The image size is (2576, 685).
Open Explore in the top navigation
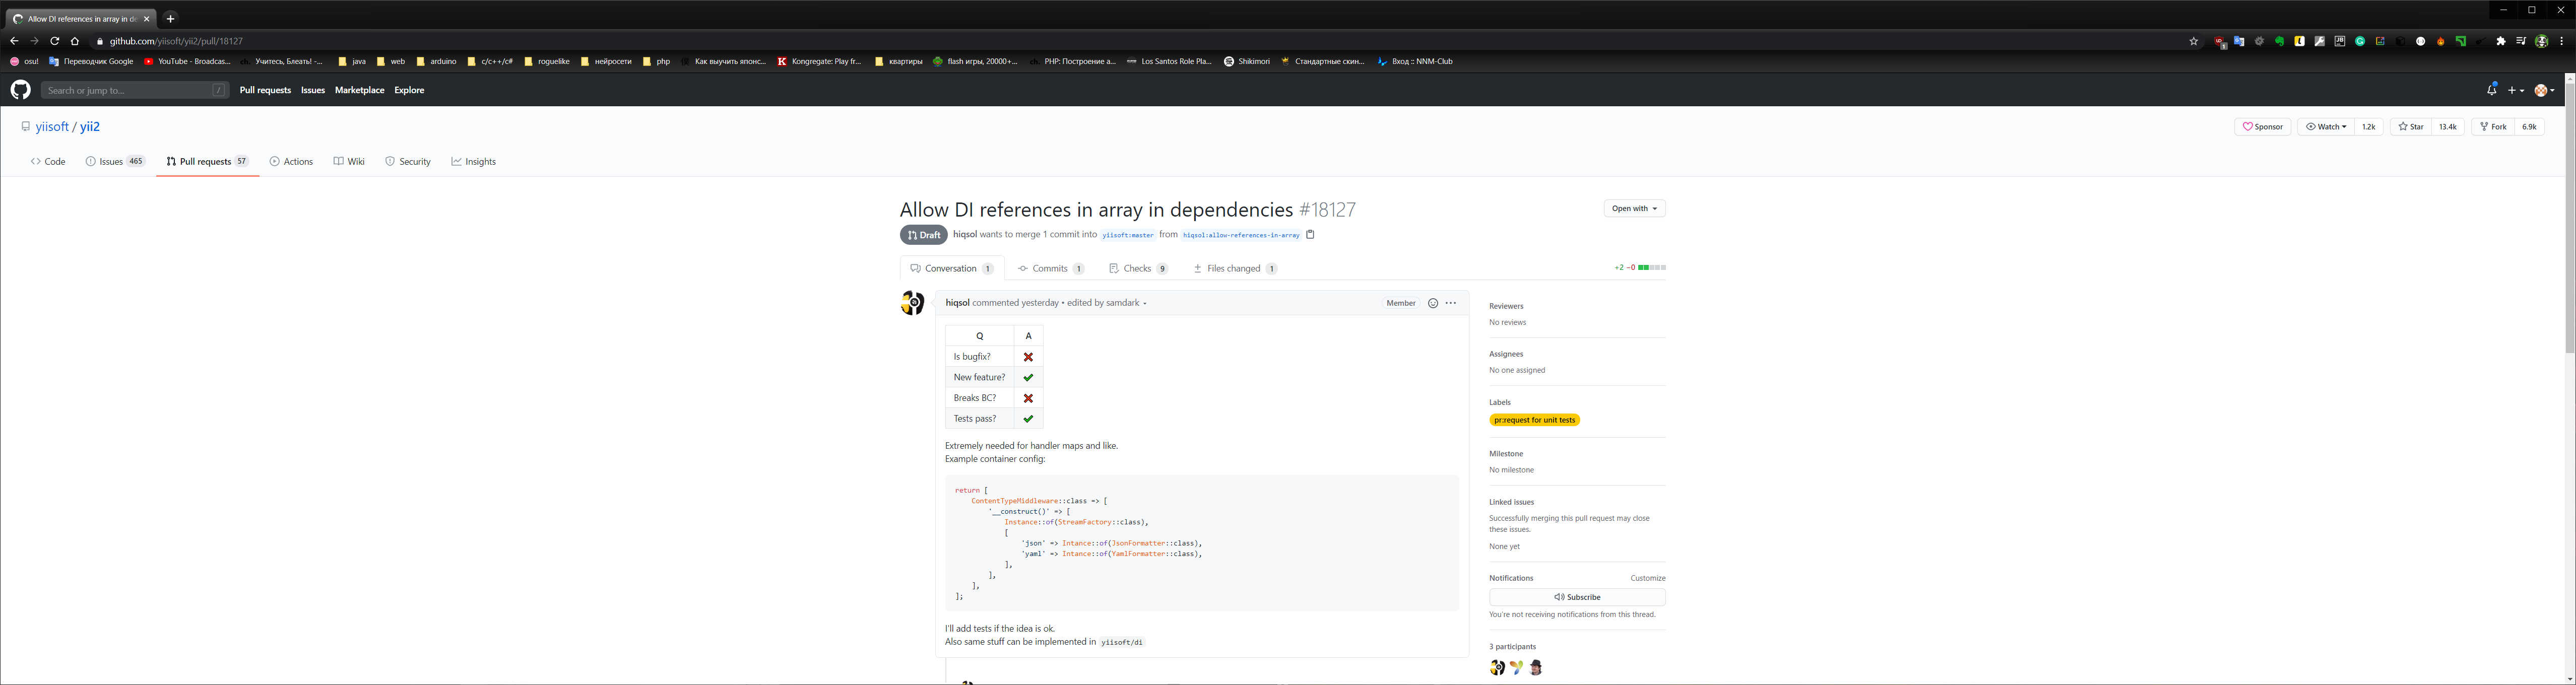click(x=409, y=90)
